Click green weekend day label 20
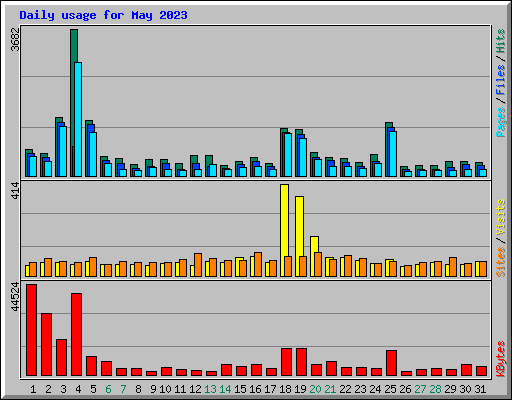 point(315,389)
